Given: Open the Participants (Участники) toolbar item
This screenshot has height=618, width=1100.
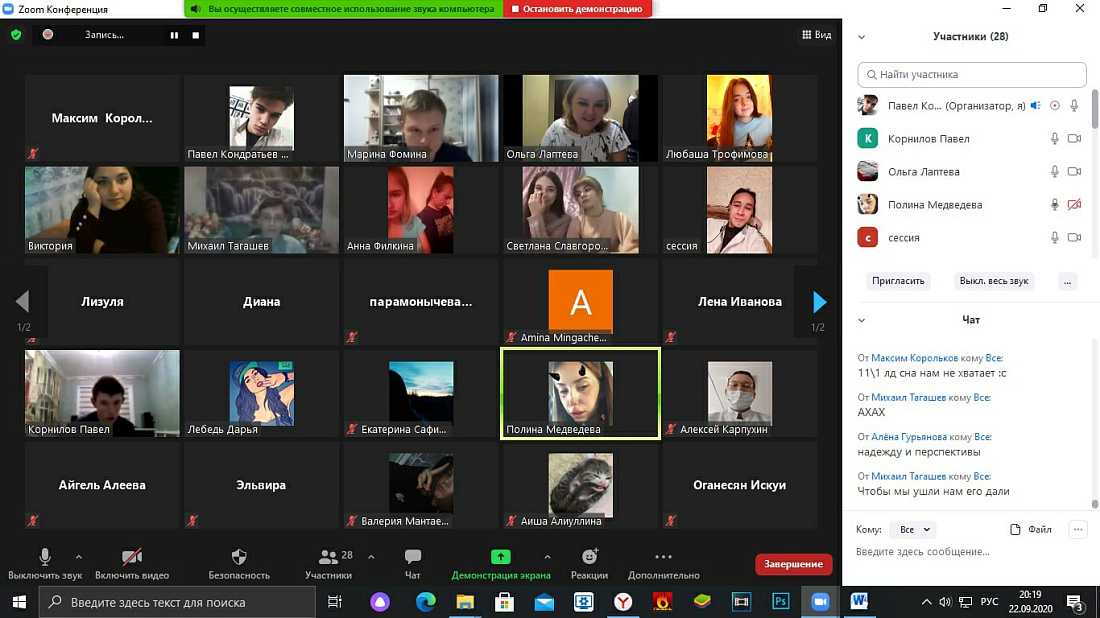Looking at the screenshot, I should [328, 557].
